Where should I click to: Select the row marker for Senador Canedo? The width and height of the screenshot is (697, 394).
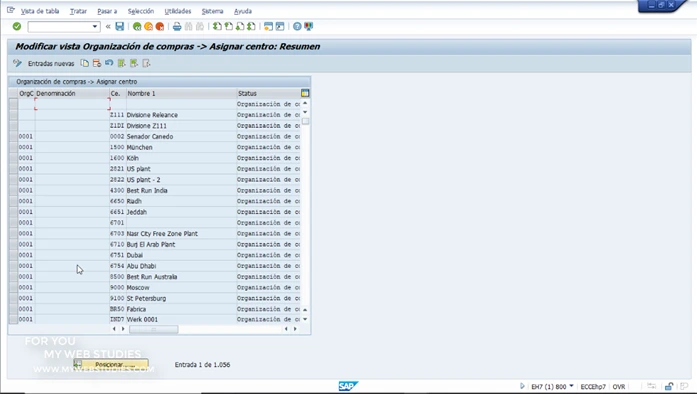[13, 137]
